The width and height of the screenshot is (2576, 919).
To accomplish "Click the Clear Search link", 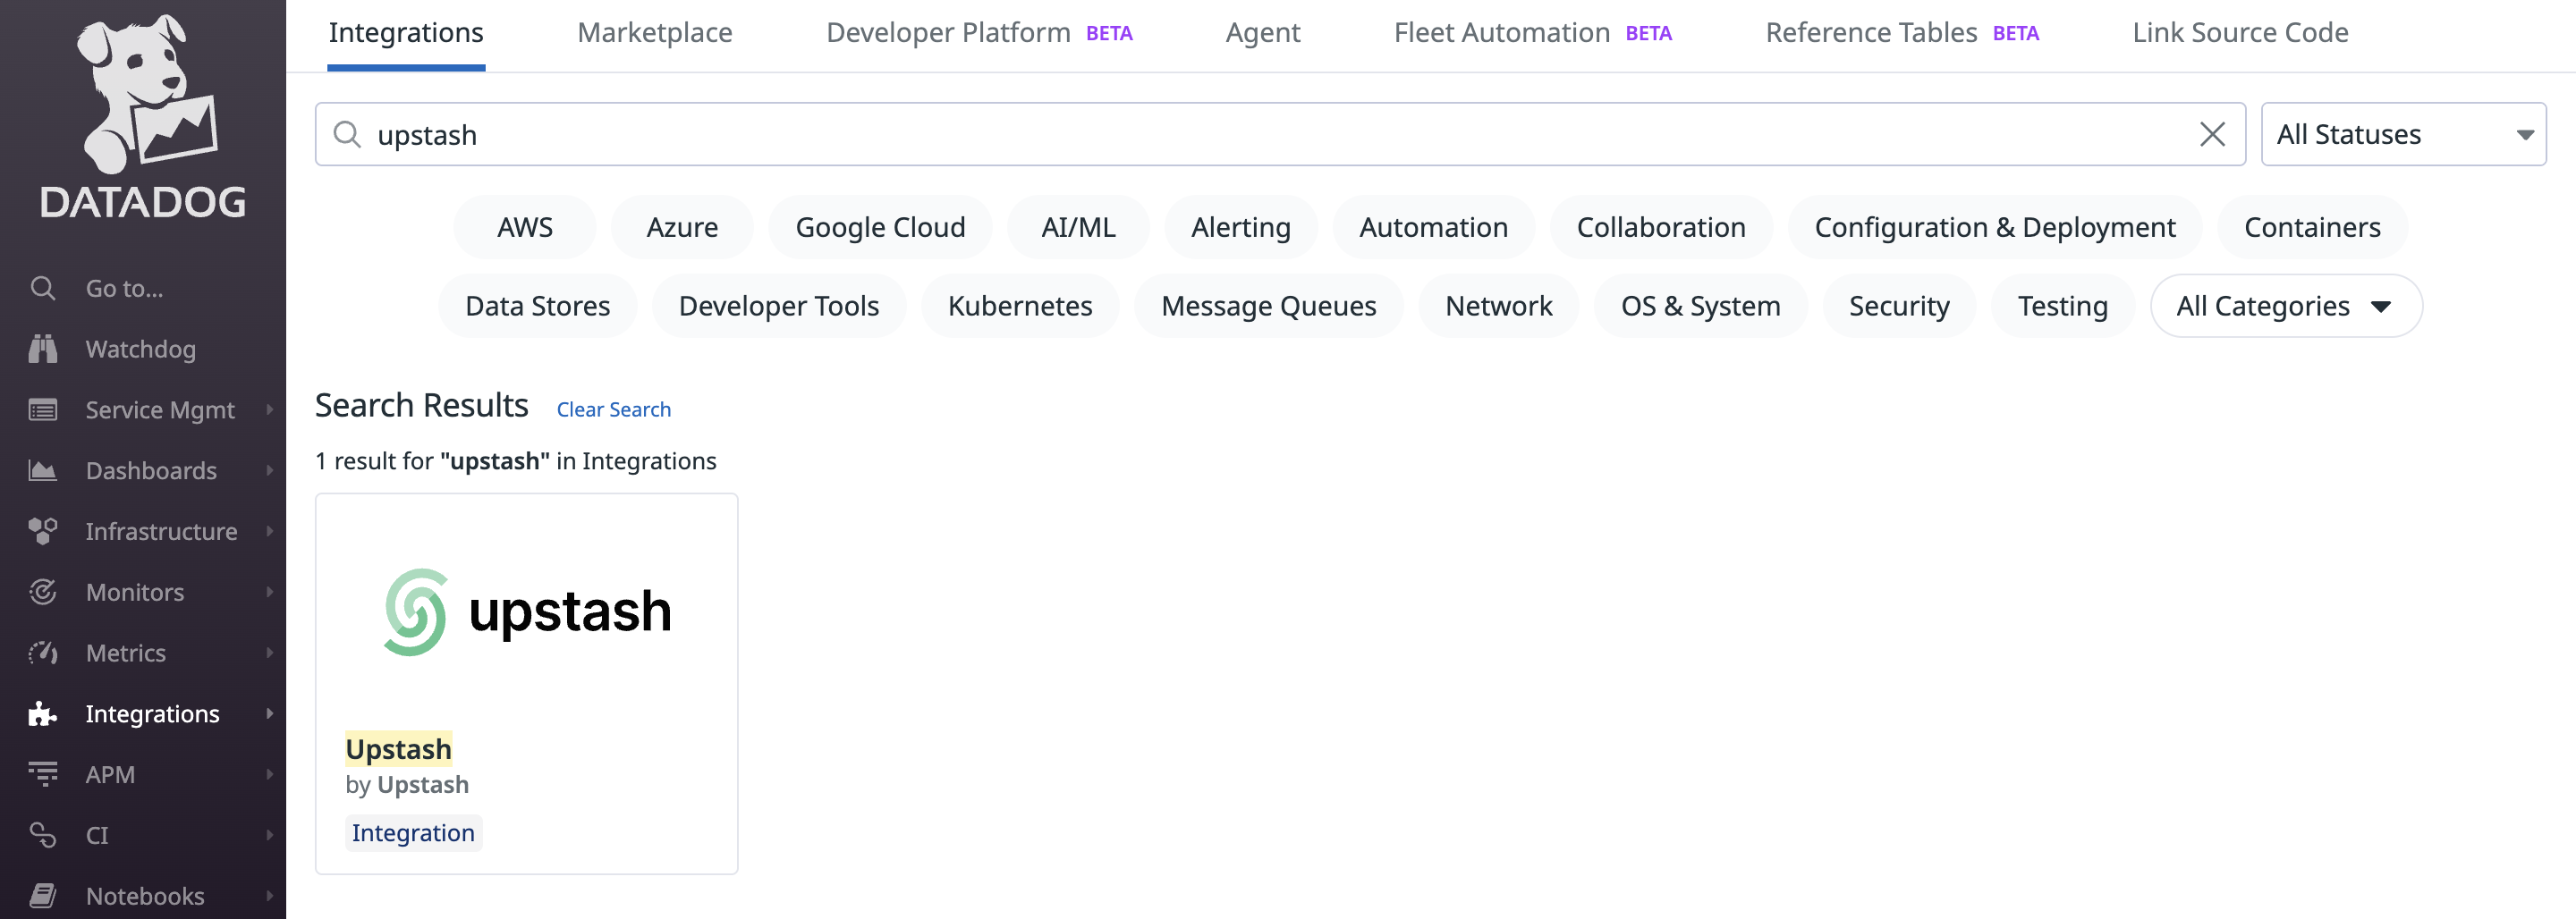I will tap(613, 410).
